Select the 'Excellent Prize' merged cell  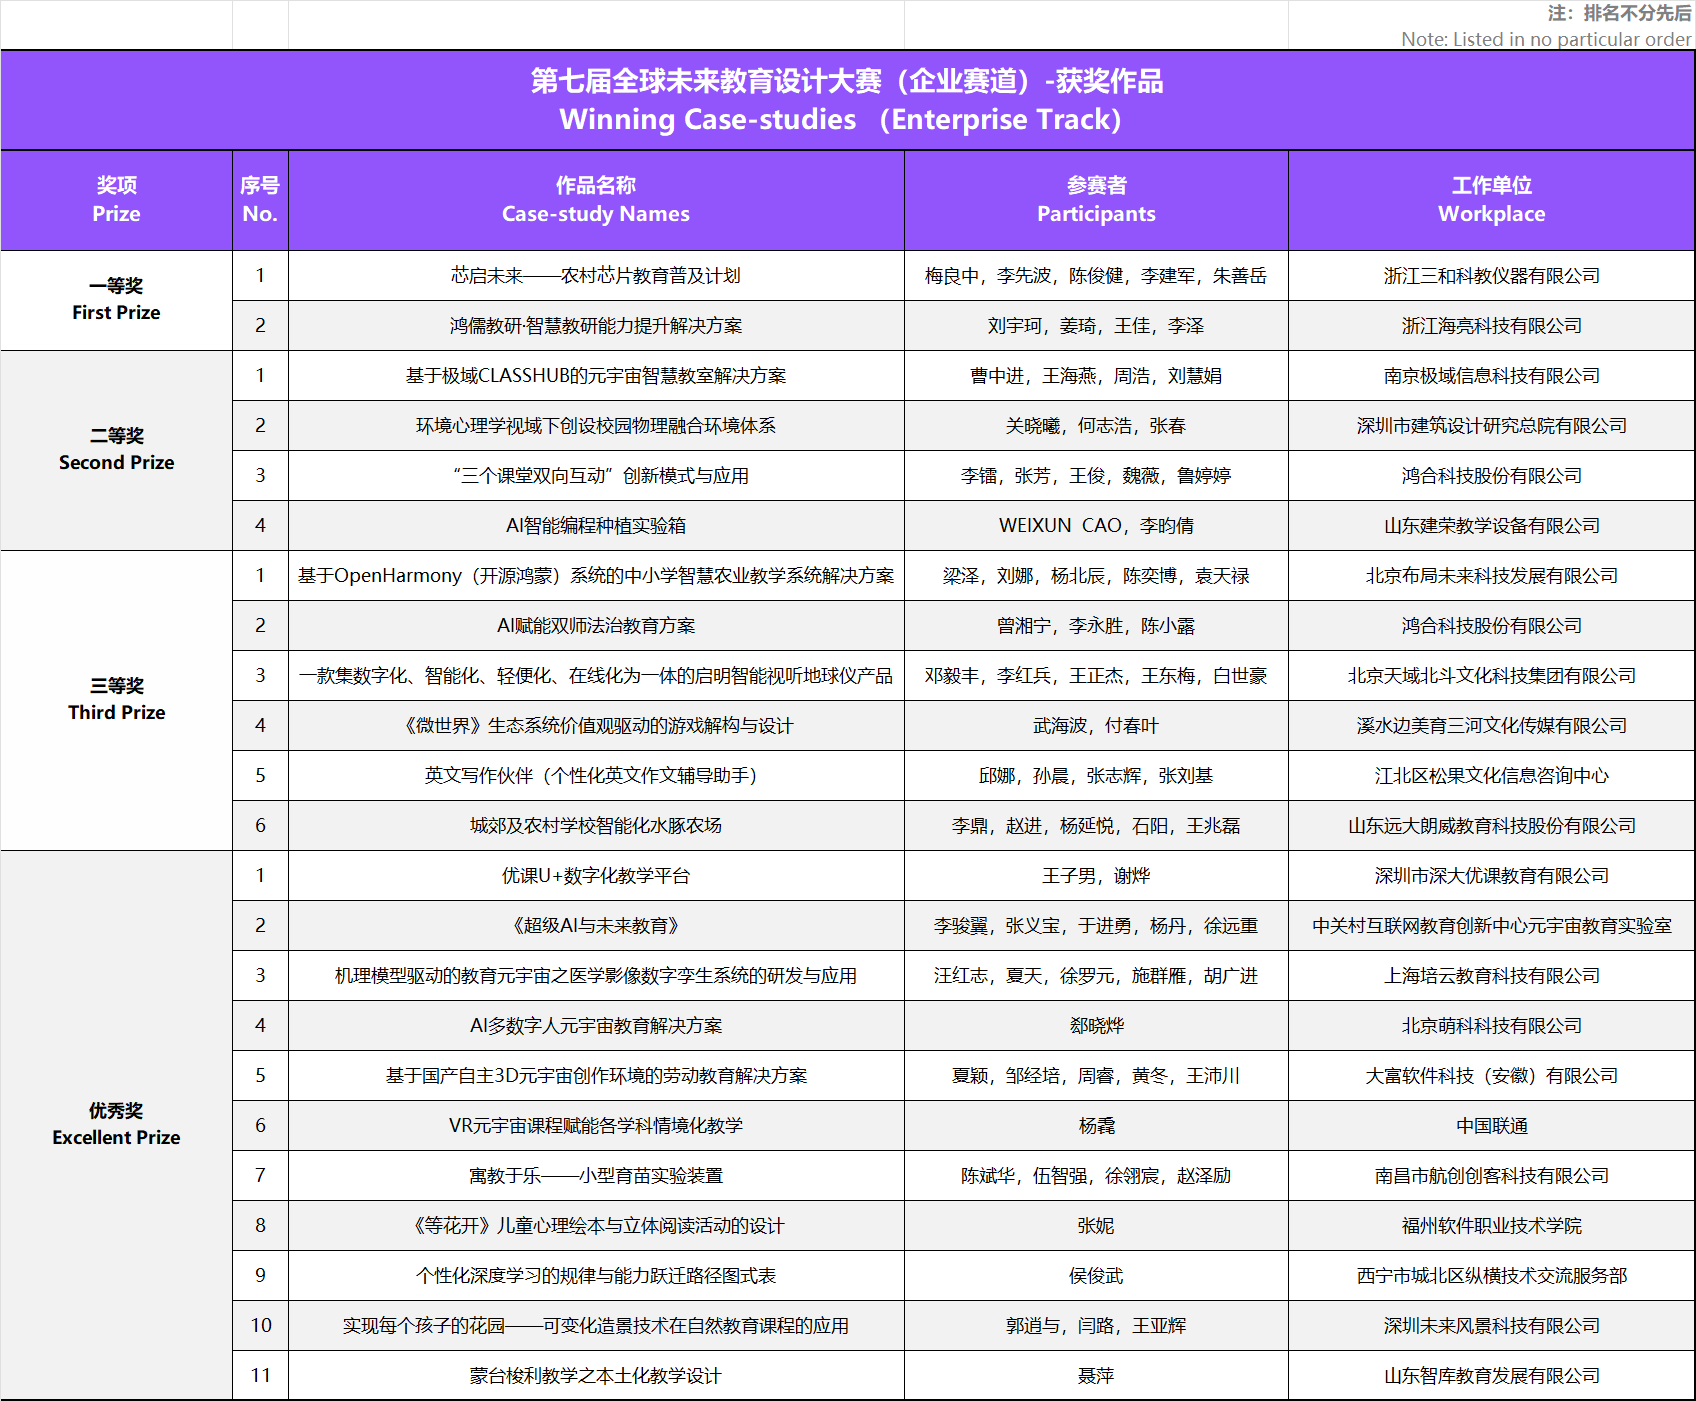(116, 1125)
